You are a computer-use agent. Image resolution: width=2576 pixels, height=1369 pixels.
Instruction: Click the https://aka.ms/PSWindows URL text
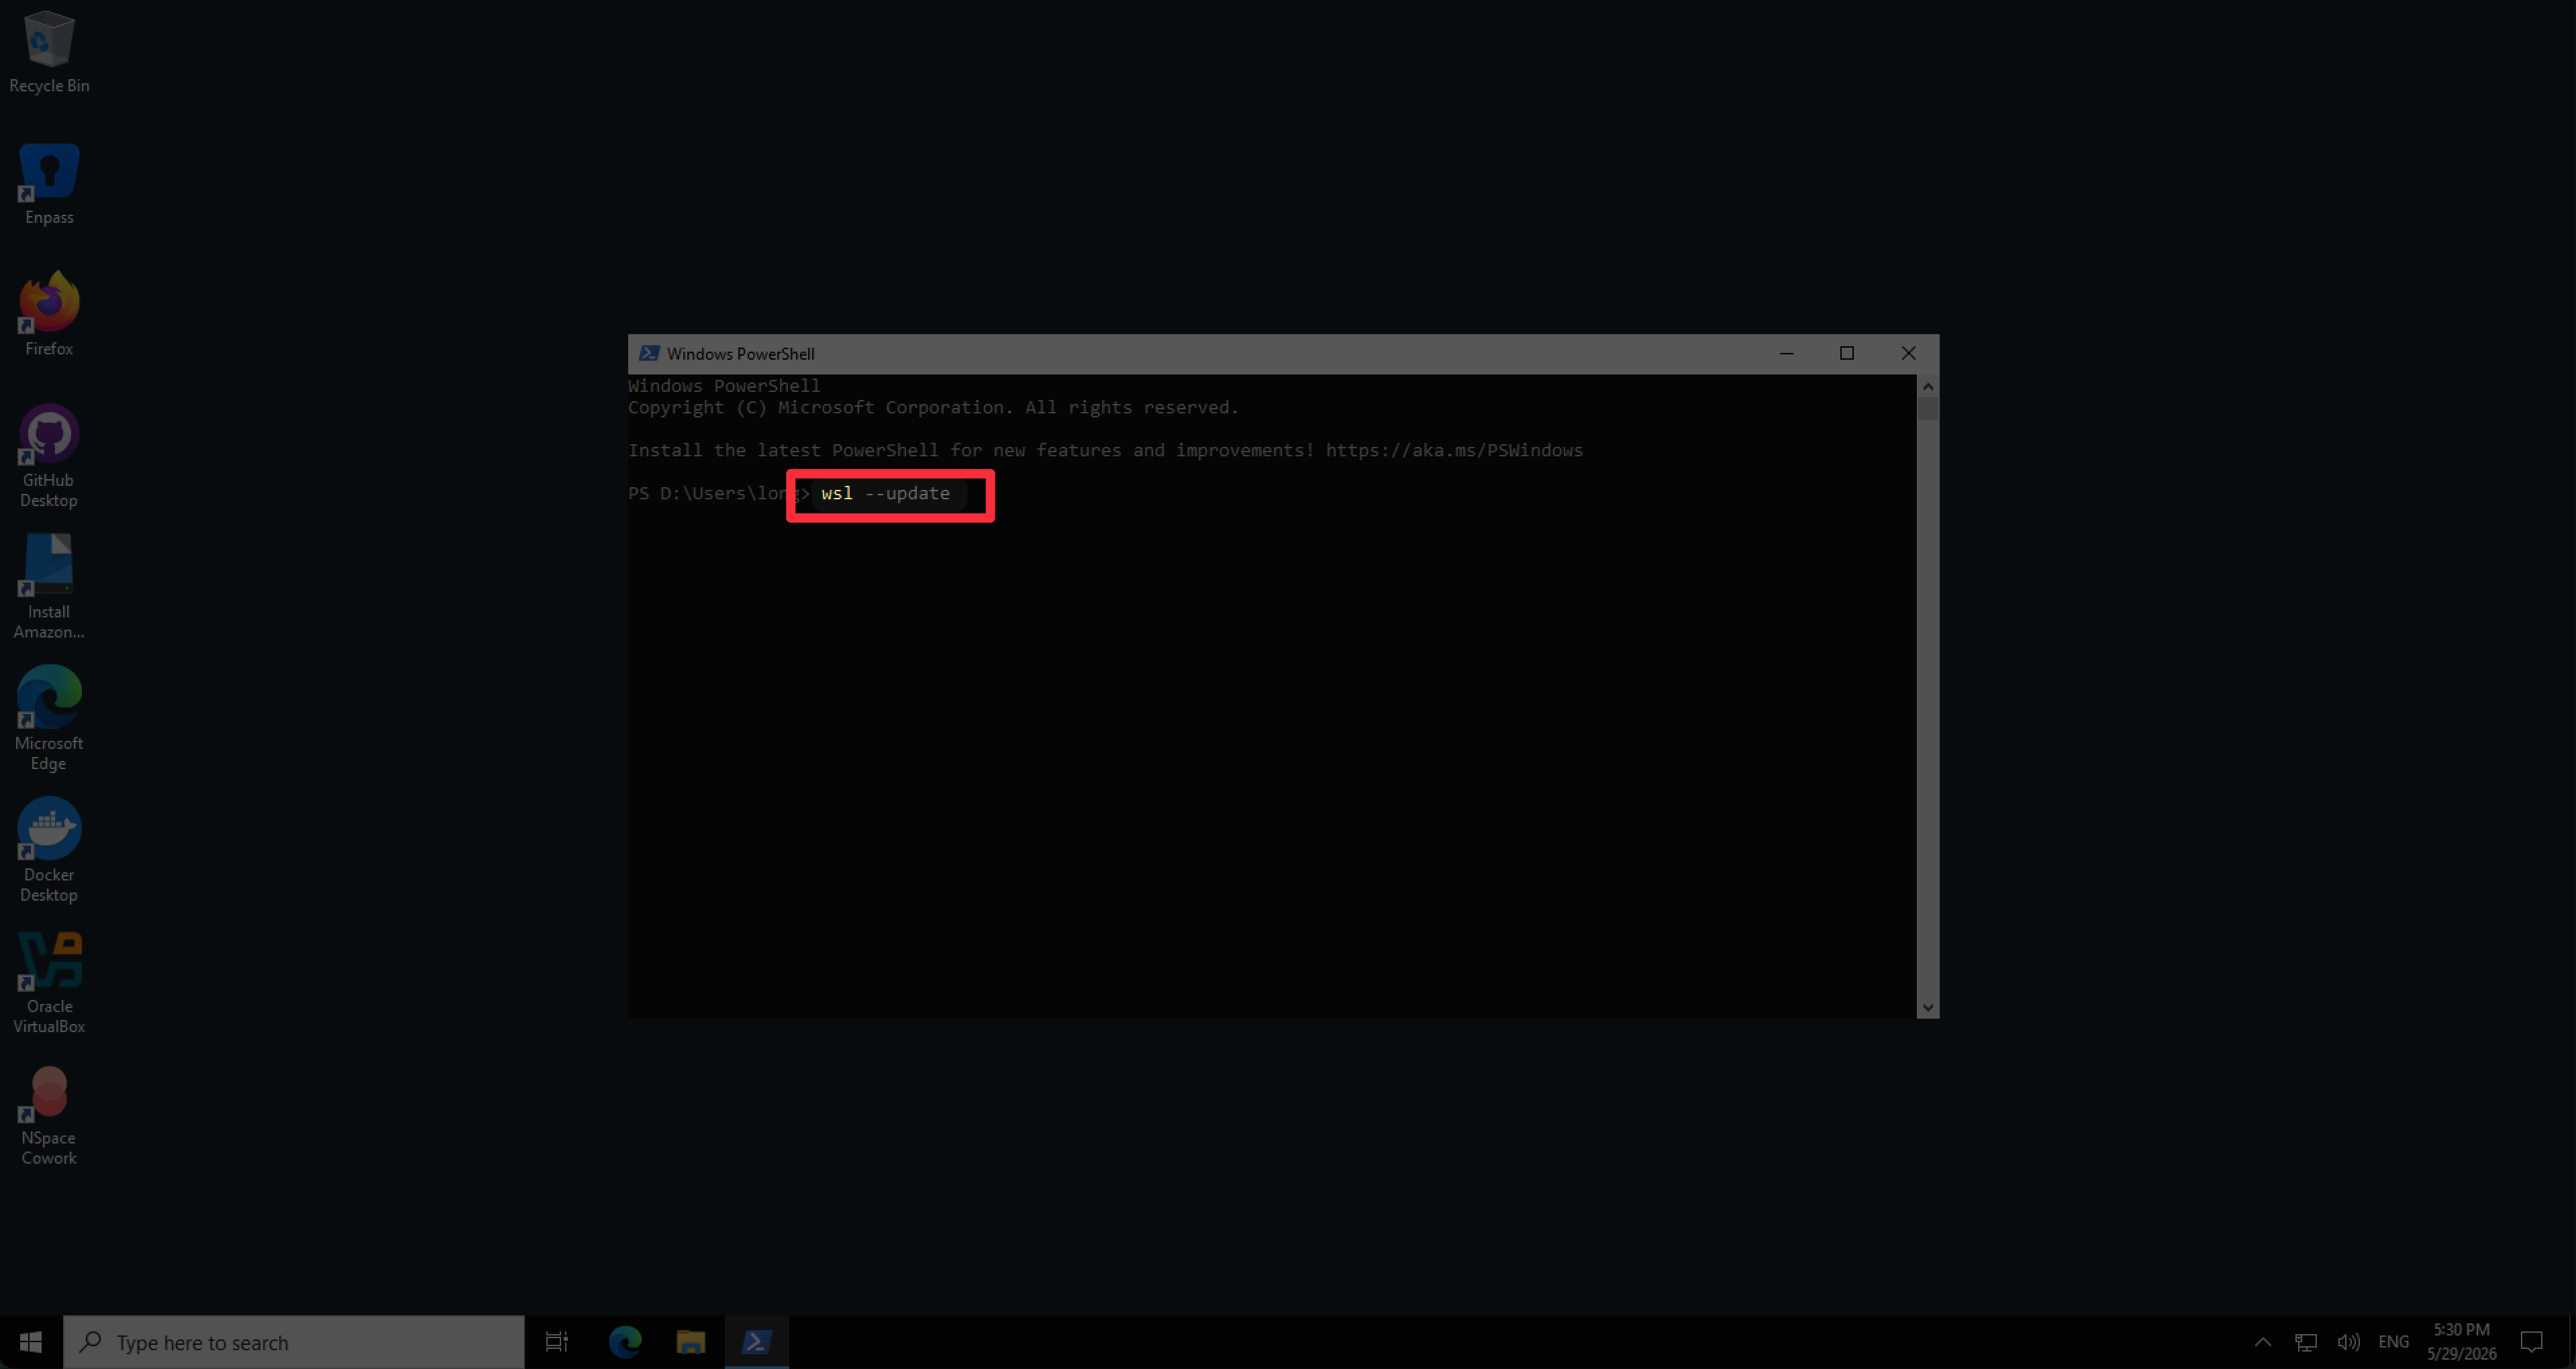tap(1454, 451)
